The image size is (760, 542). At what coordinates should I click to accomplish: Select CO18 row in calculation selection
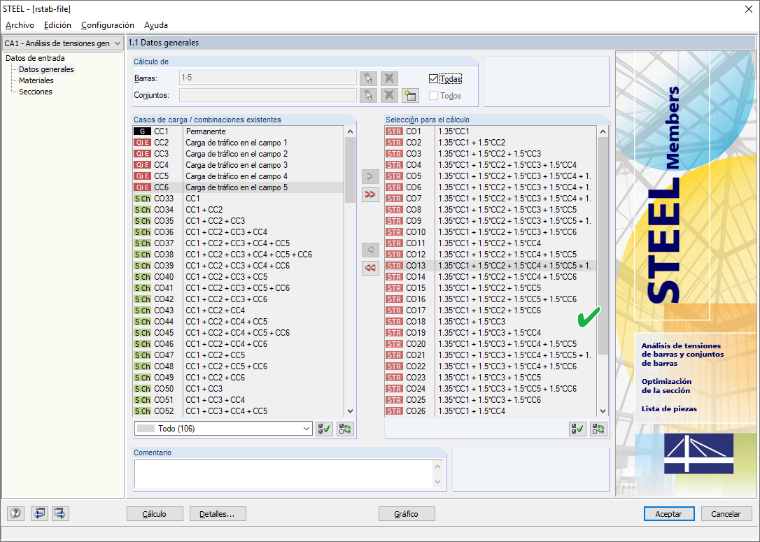pos(491,321)
